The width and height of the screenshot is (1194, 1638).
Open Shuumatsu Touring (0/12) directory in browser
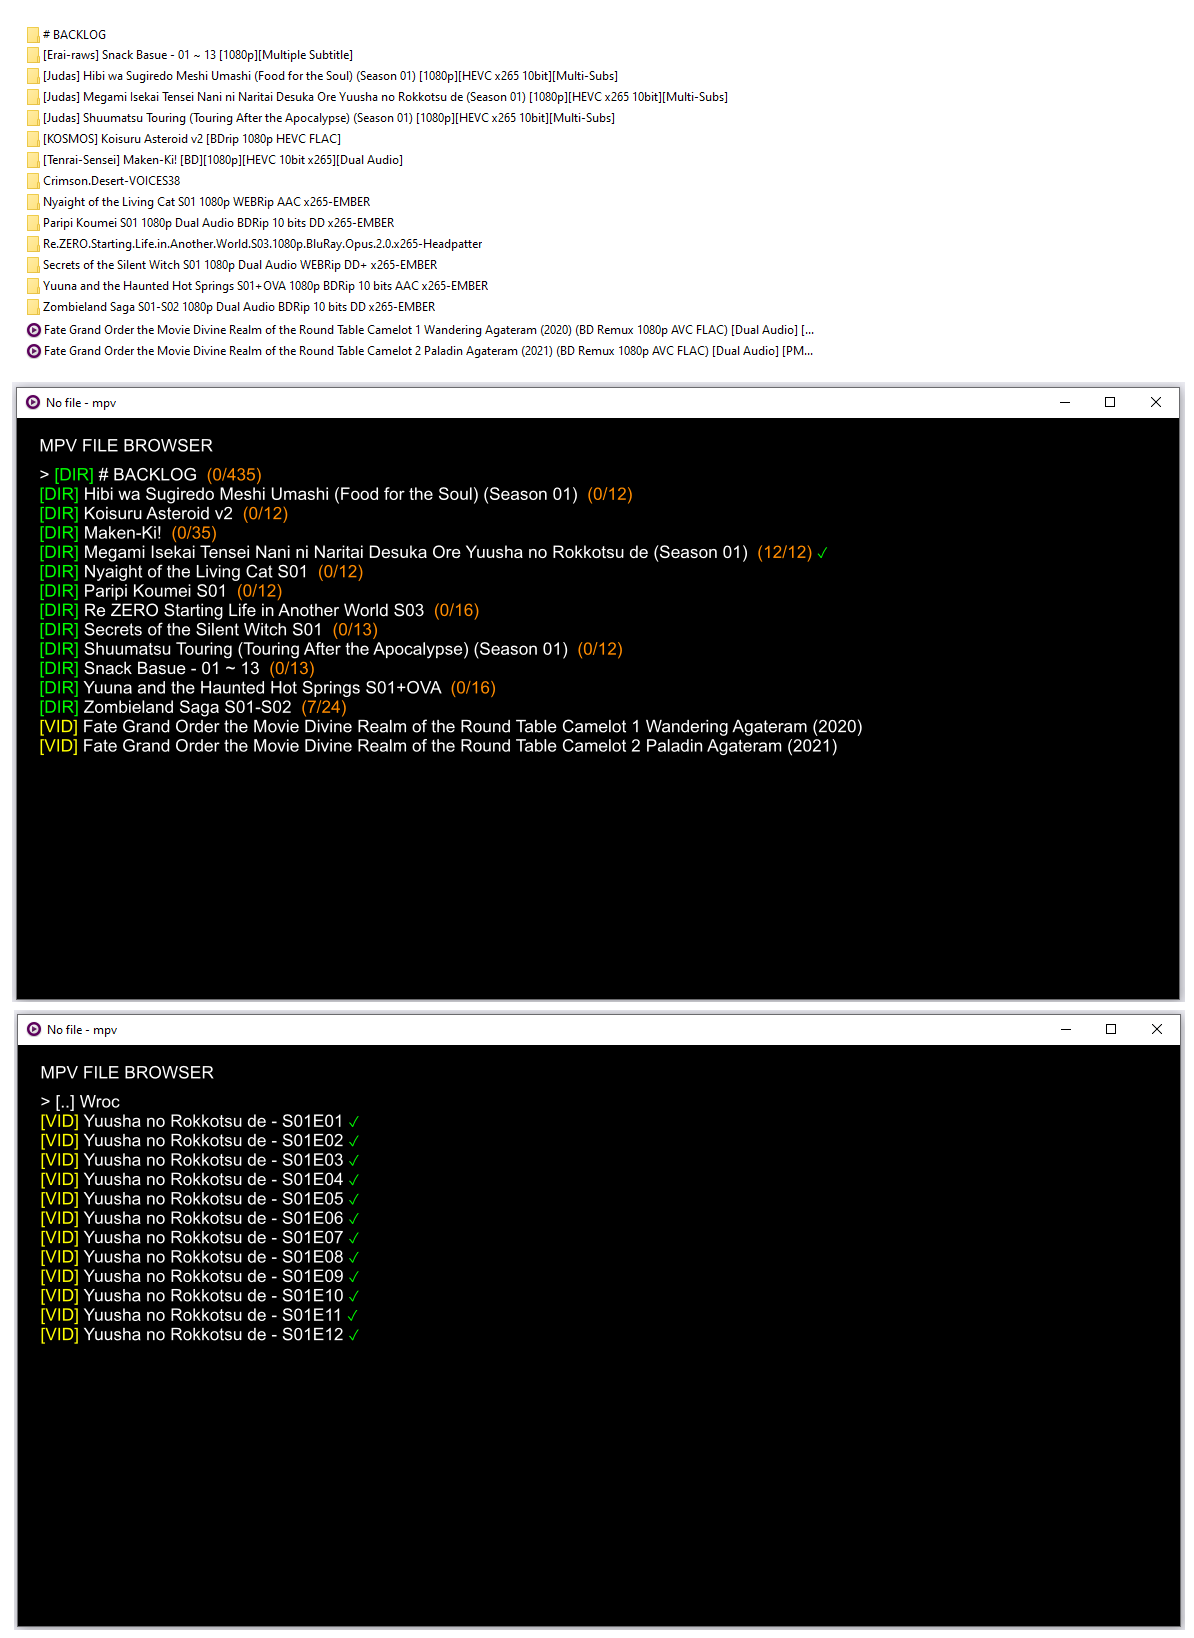(331, 650)
